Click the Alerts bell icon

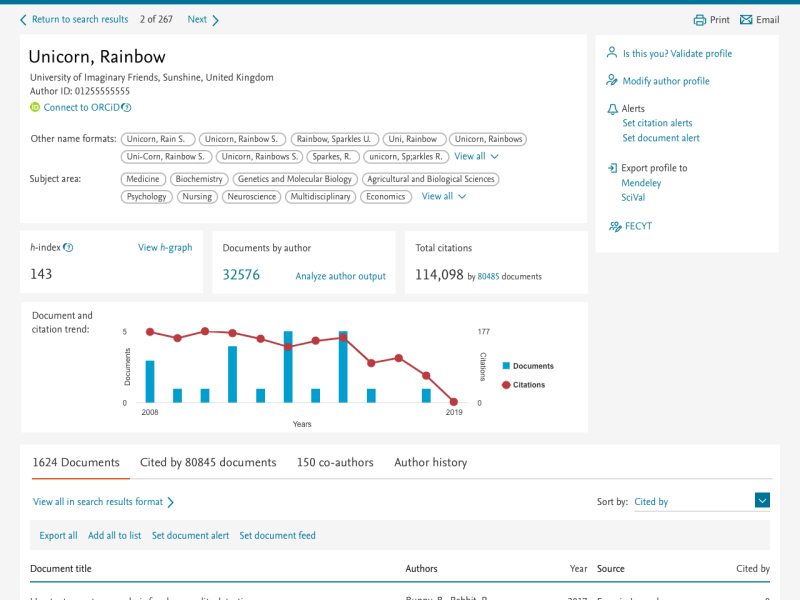(612, 109)
